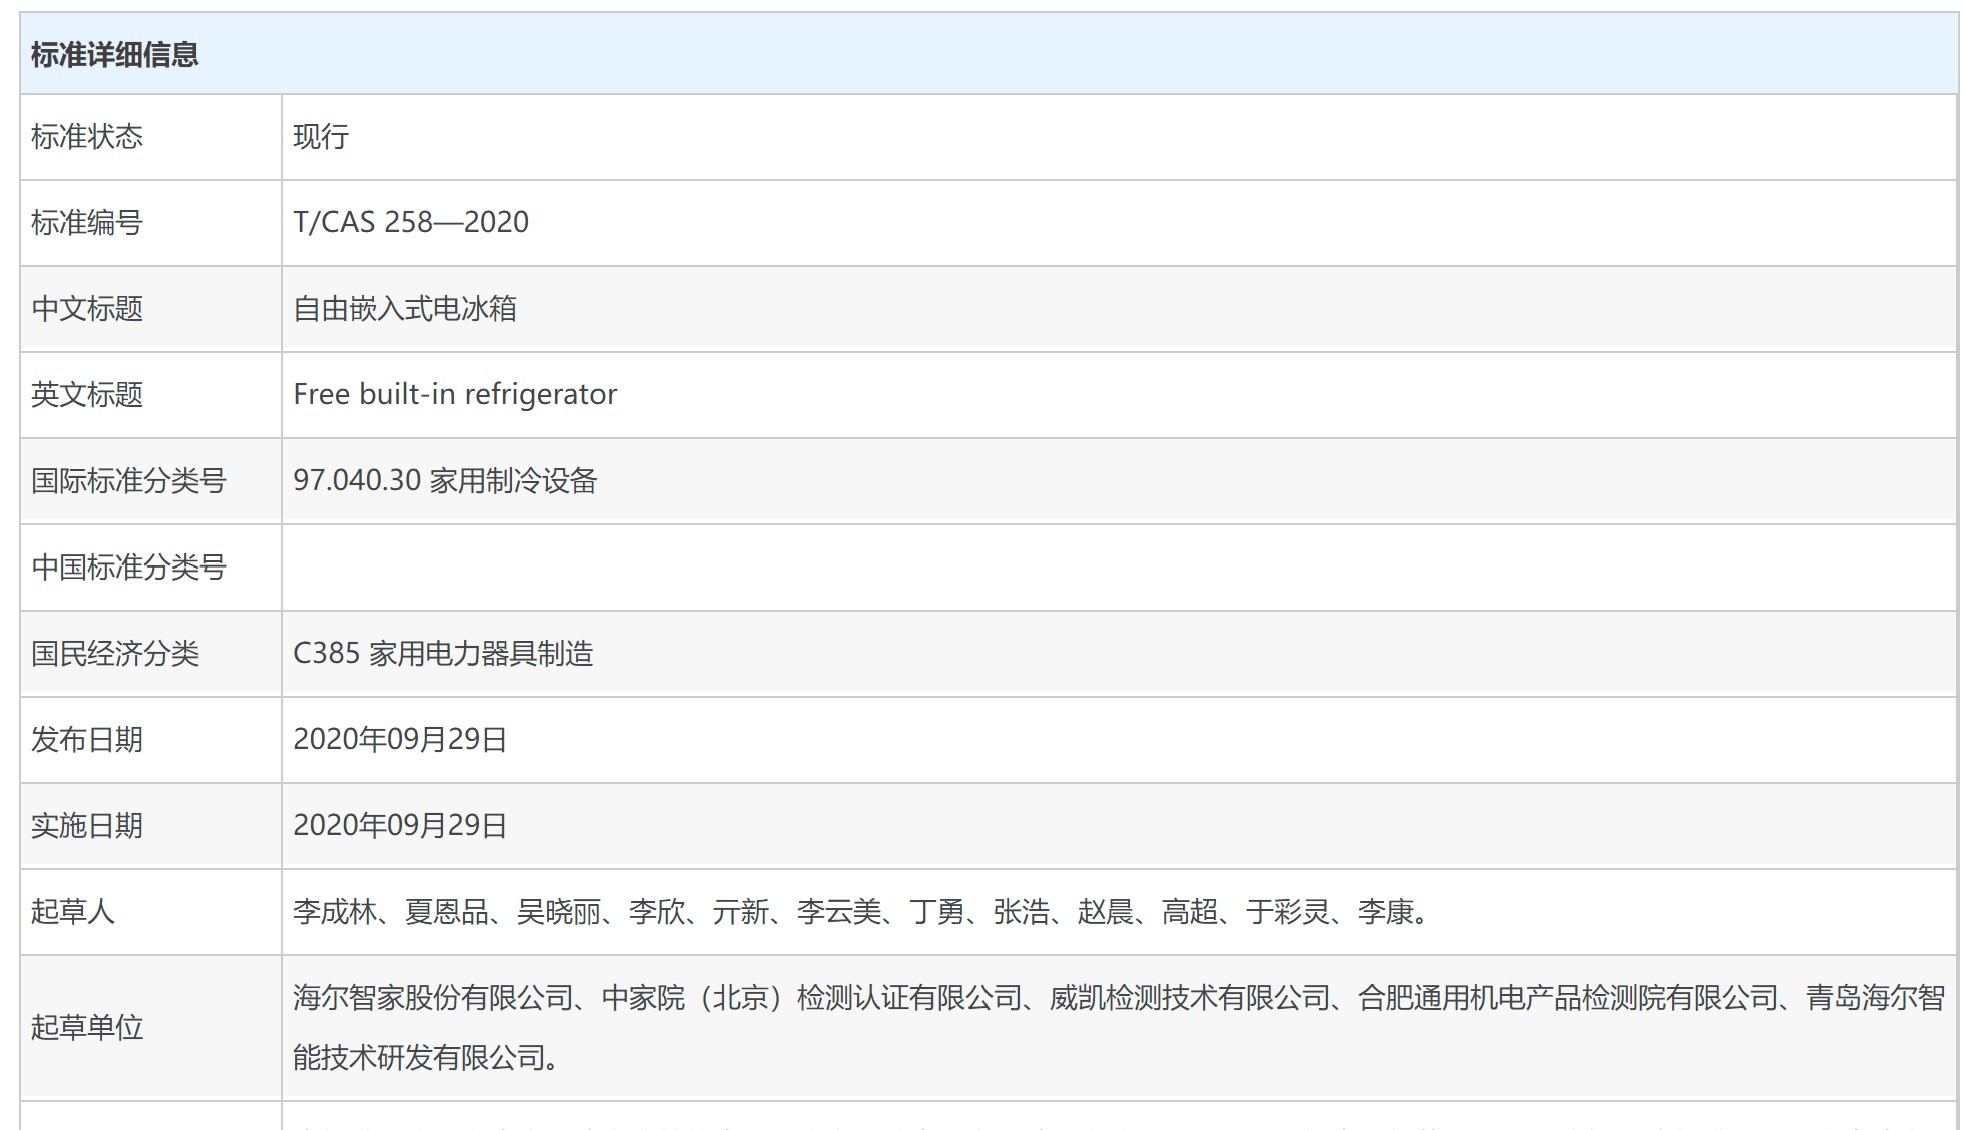Click the 实施日期 date value
The image size is (1964, 1130).
pos(399,826)
